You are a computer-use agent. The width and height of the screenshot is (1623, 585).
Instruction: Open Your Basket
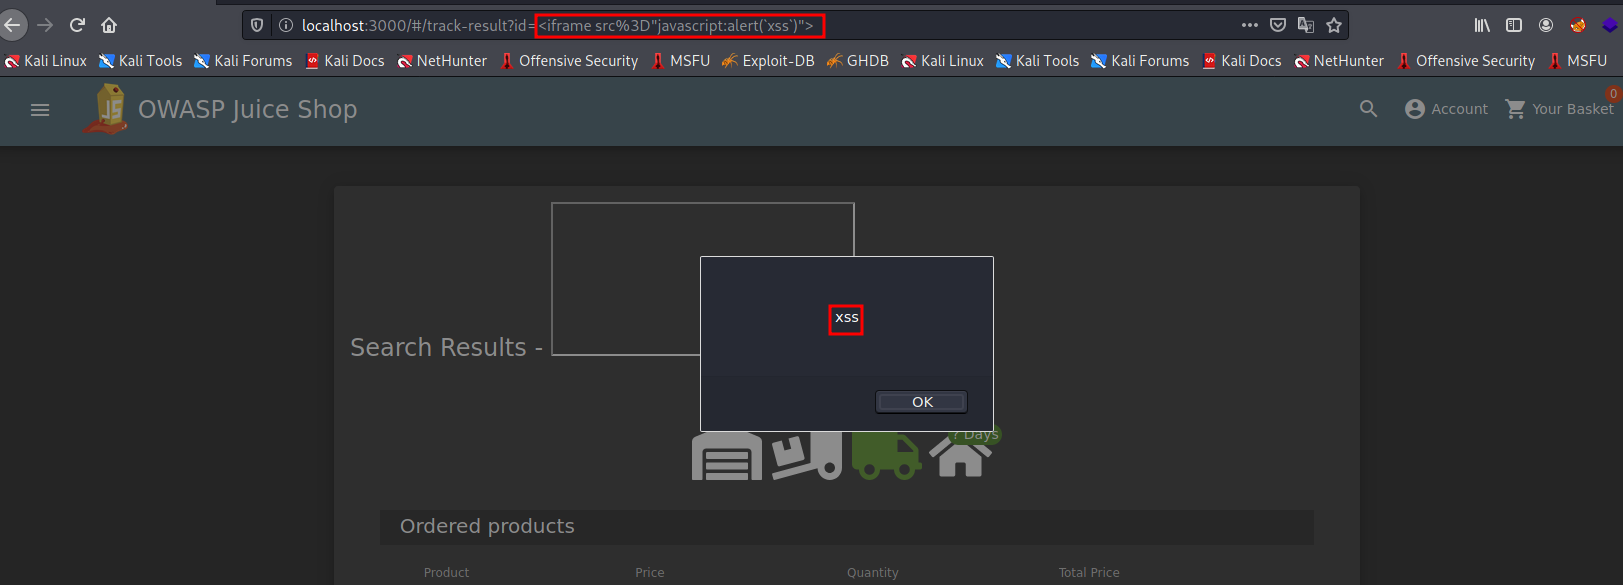click(x=1560, y=109)
